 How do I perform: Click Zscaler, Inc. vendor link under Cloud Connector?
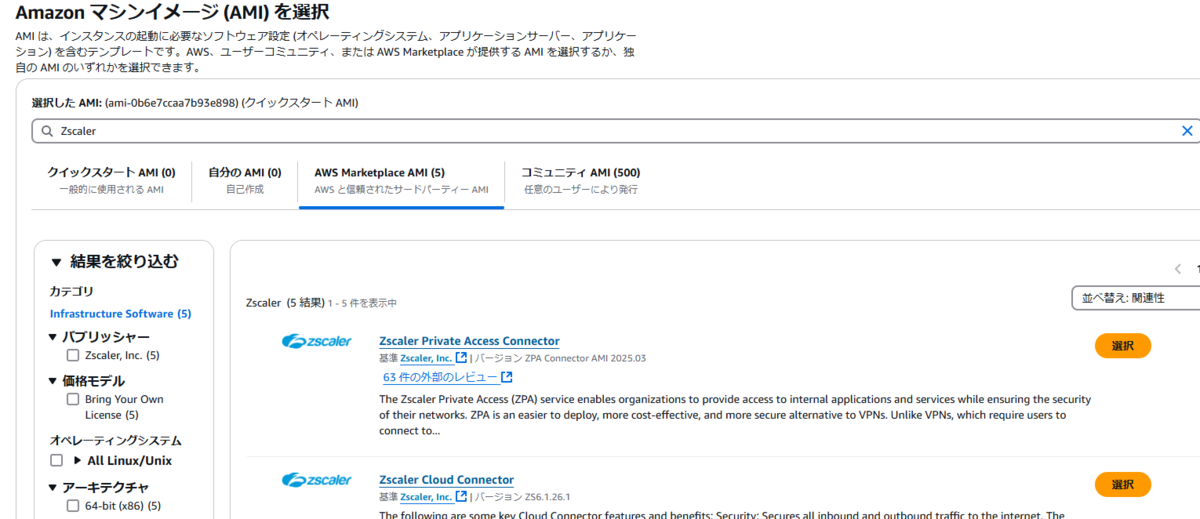(x=426, y=497)
